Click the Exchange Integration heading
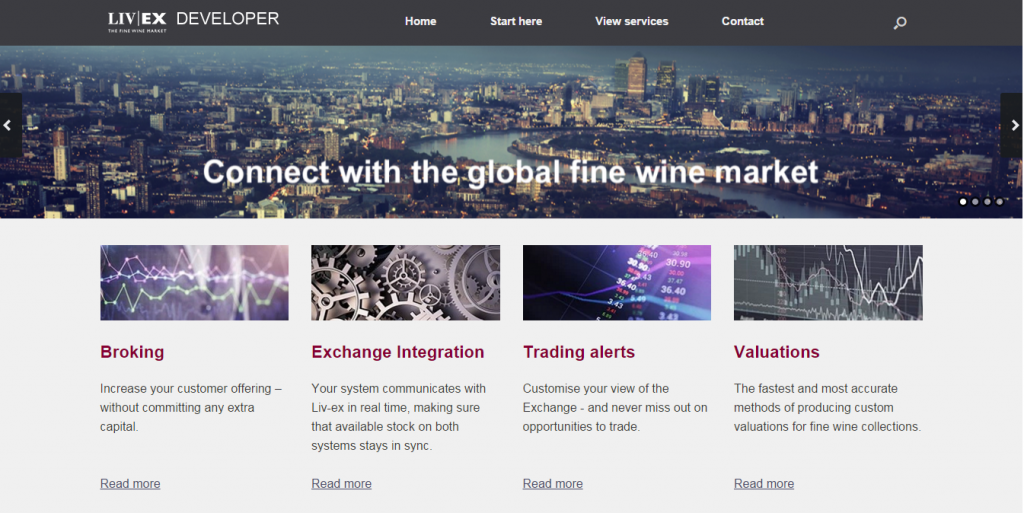This screenshot has height=513, width=1024. pyautogui.click(x=398, y=352)
